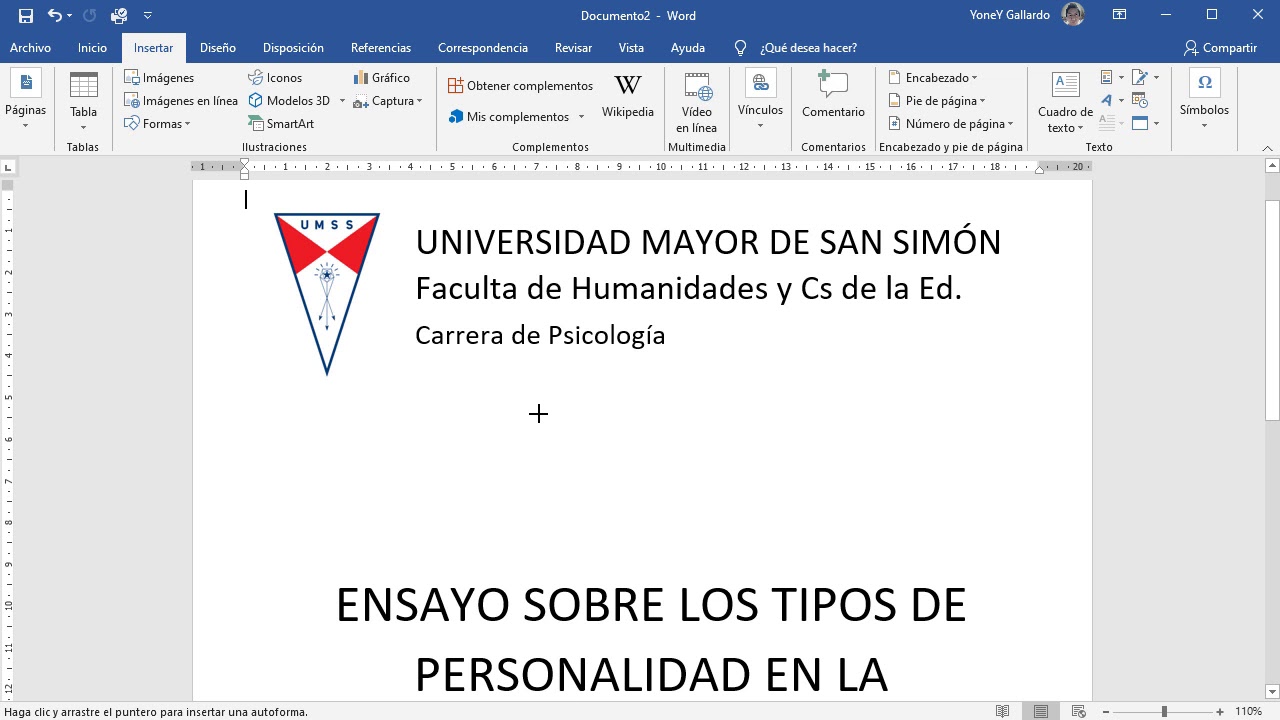Open the Tabla insert menu
Image resolution: width=1280 pixels, height=720 pixels.
coord(83,100)
